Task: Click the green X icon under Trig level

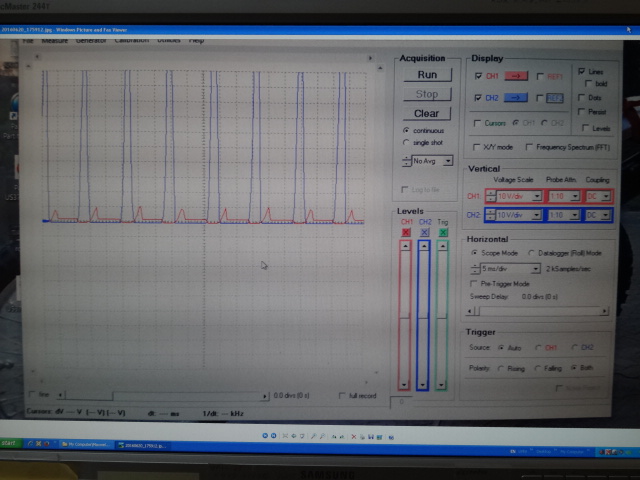Action: click(x=443, y=232)
